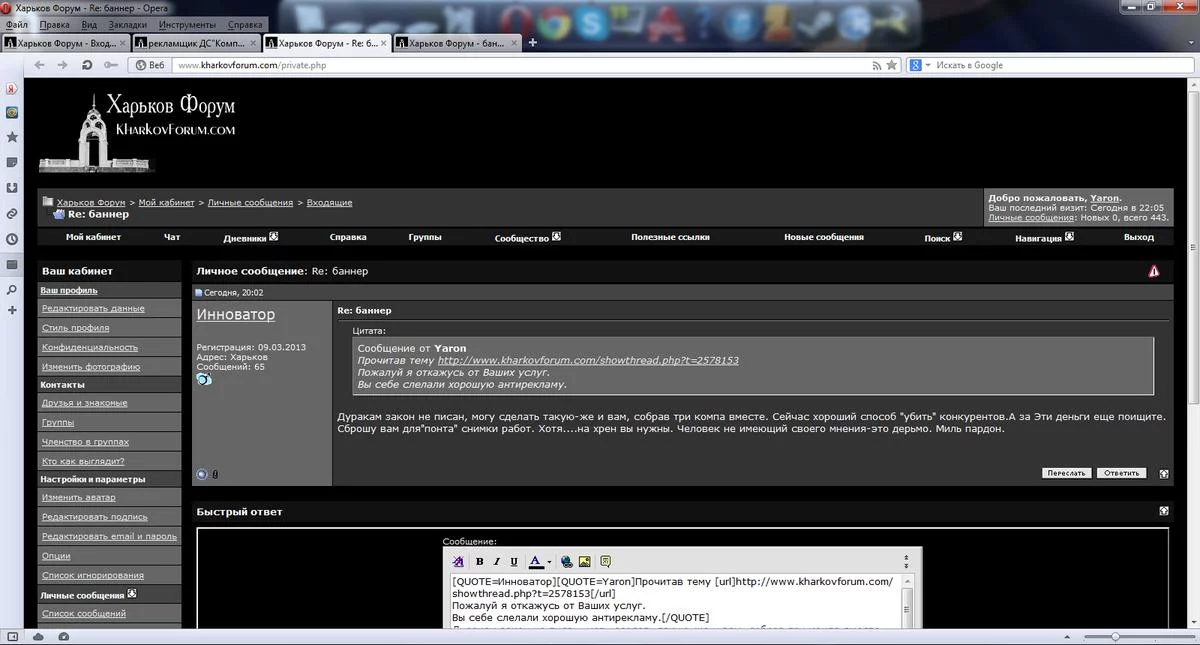Collapse the Быстрый ответ section
The image size is (1200, 645).
click(1164, 511)
